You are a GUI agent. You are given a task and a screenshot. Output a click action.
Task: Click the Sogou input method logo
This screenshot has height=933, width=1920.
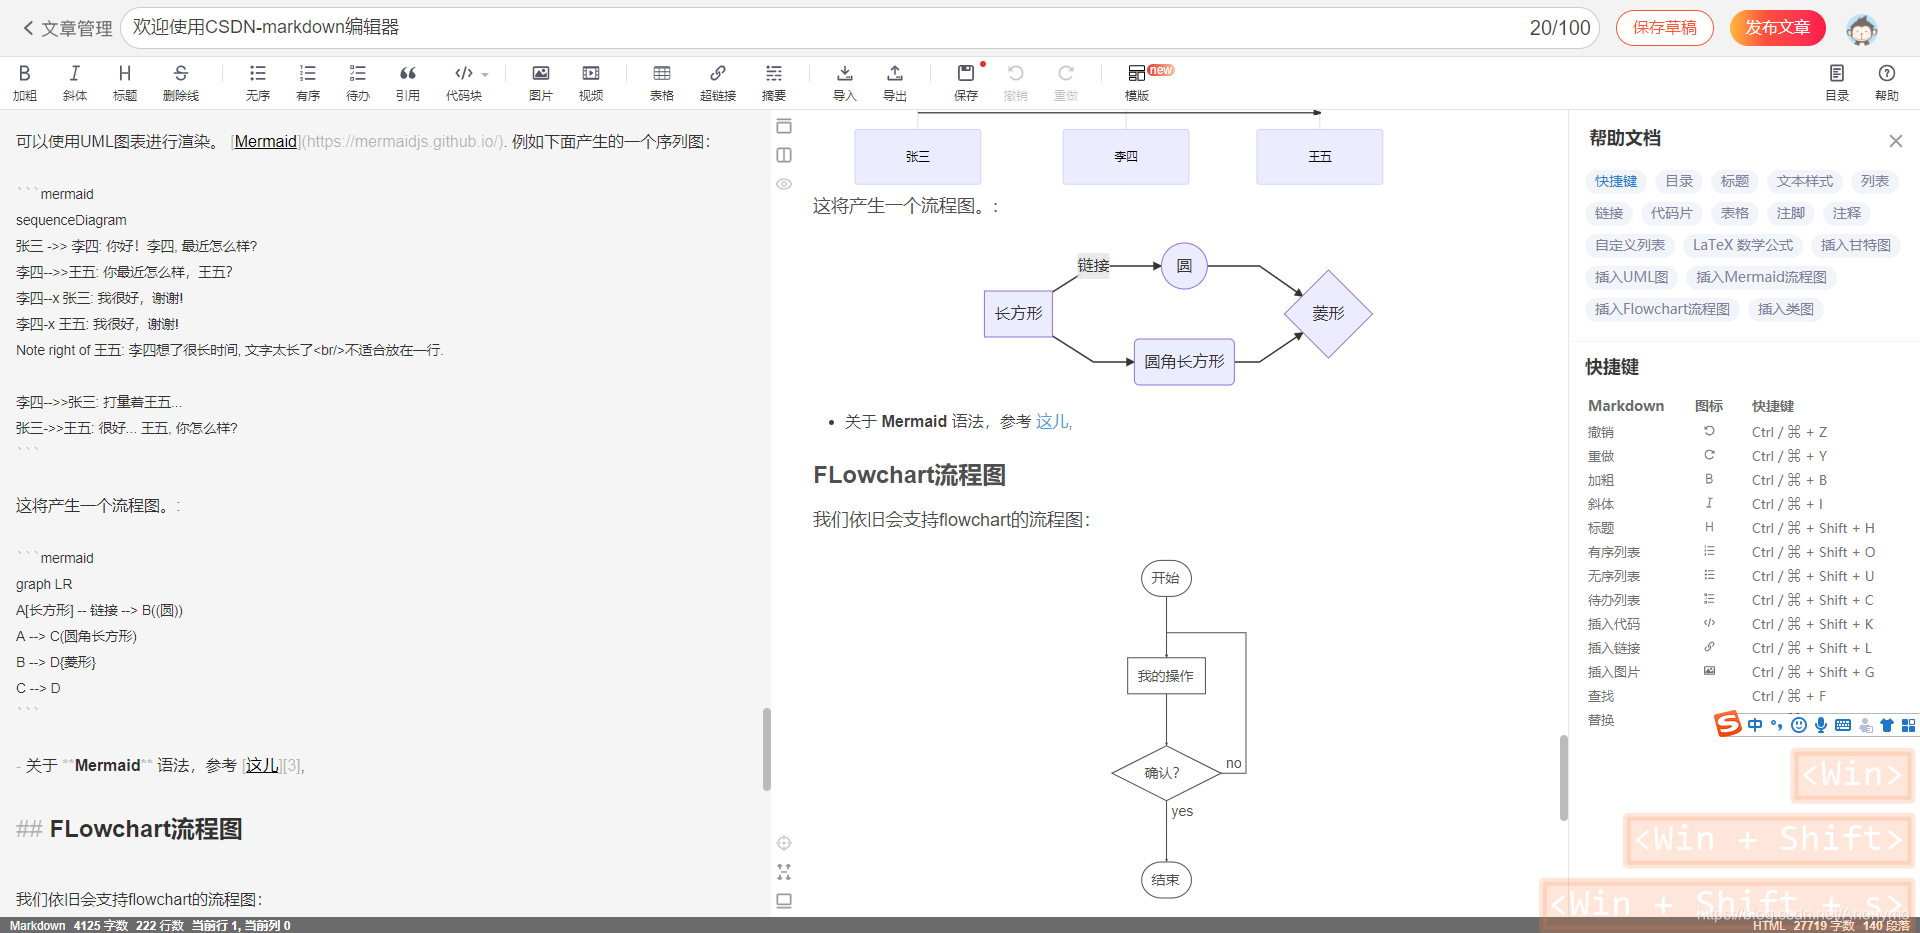1728,724
